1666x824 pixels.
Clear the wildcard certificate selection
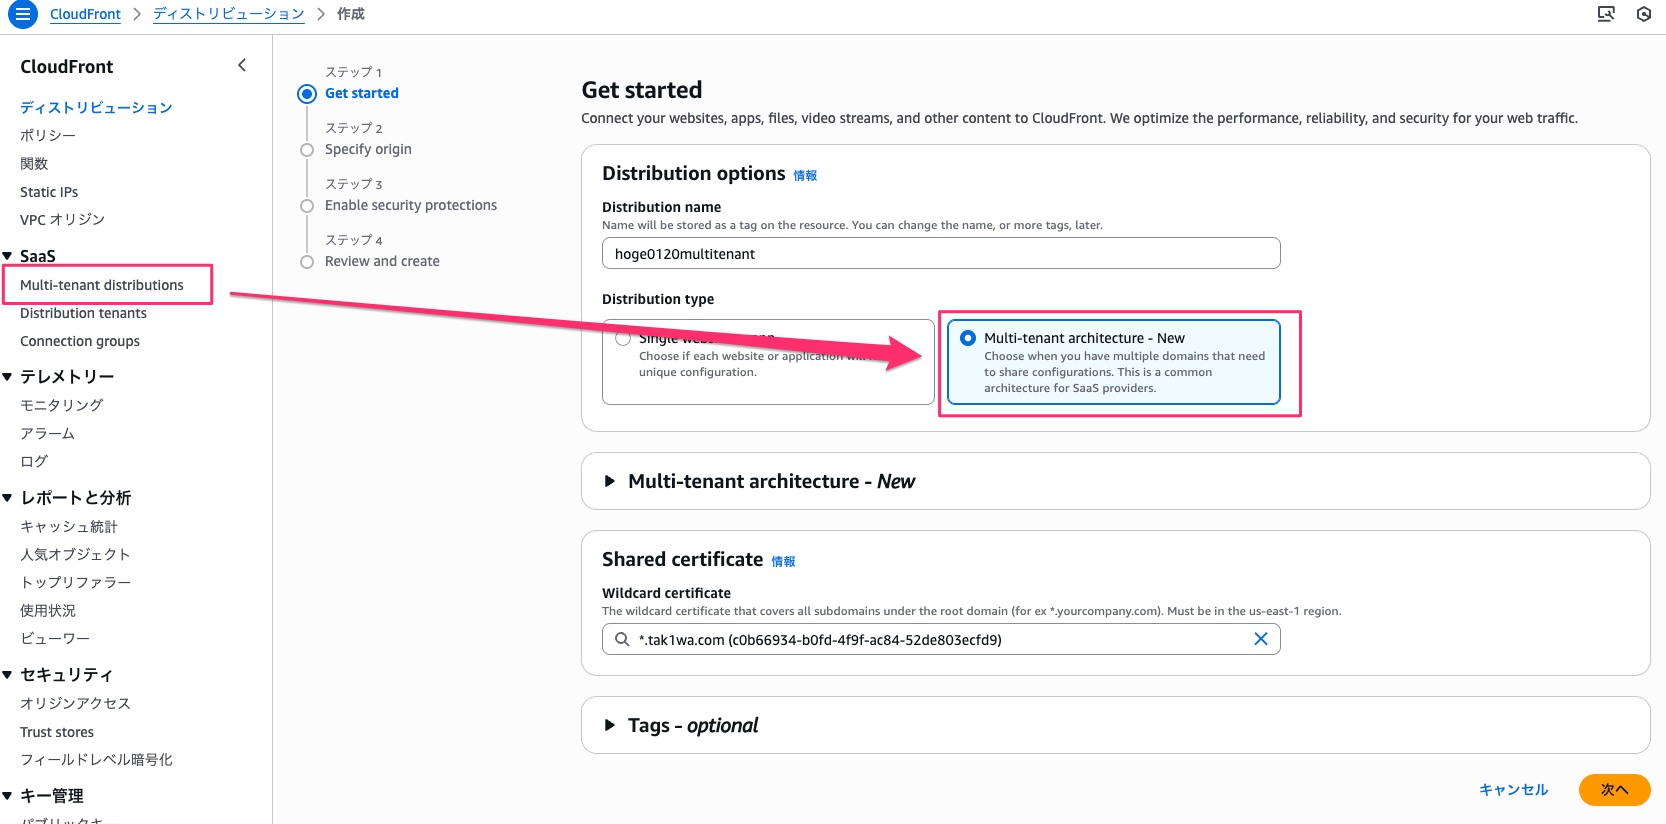tap(1261, 639)
